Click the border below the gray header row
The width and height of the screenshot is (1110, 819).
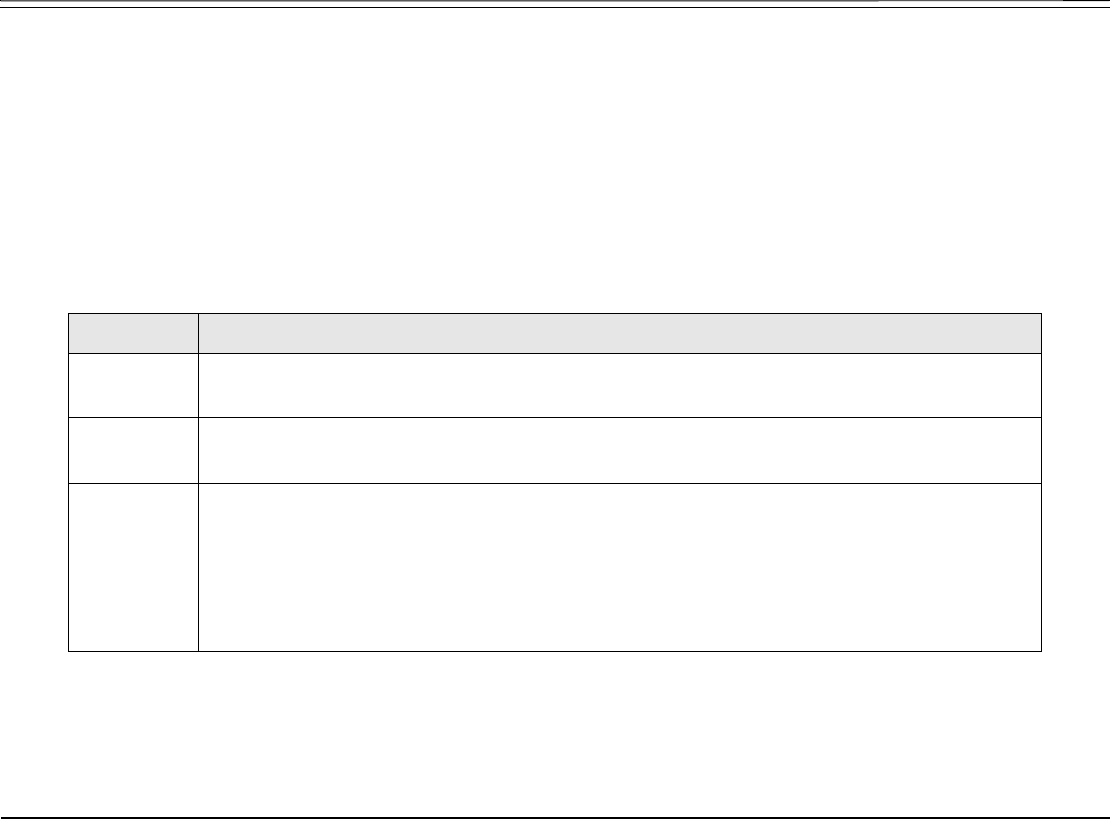pyautogui.click(x=555, y=353)
